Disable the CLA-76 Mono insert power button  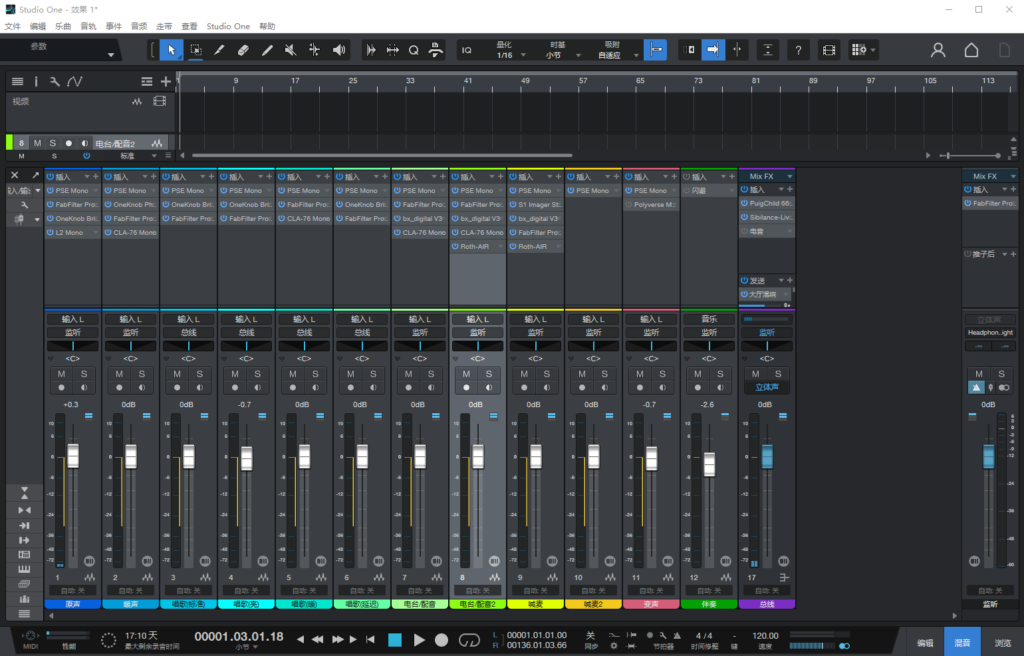[107, 232]
